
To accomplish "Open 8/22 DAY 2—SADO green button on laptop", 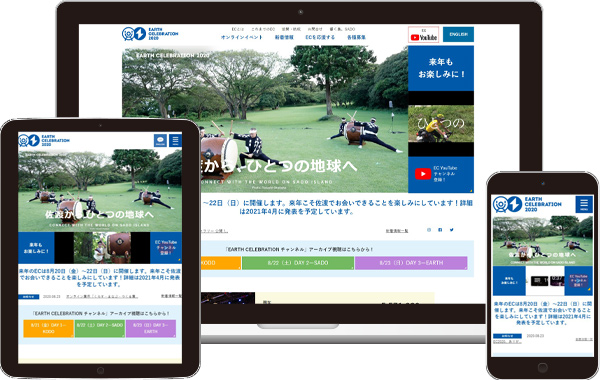I will [x=298, y=263].
